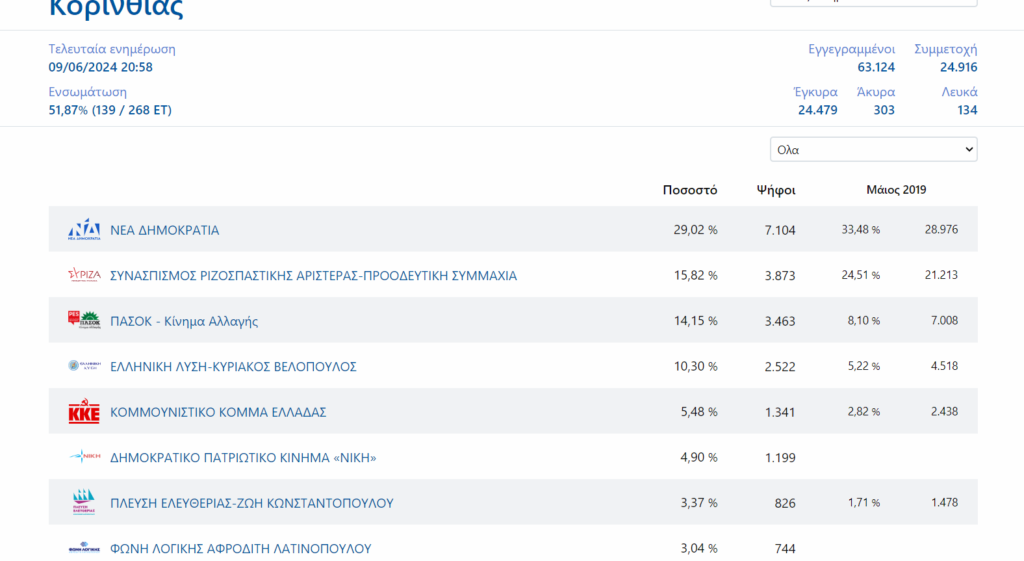
Task: Click the 2.438 2019 votes cell
Action: [x=944, y=411]
